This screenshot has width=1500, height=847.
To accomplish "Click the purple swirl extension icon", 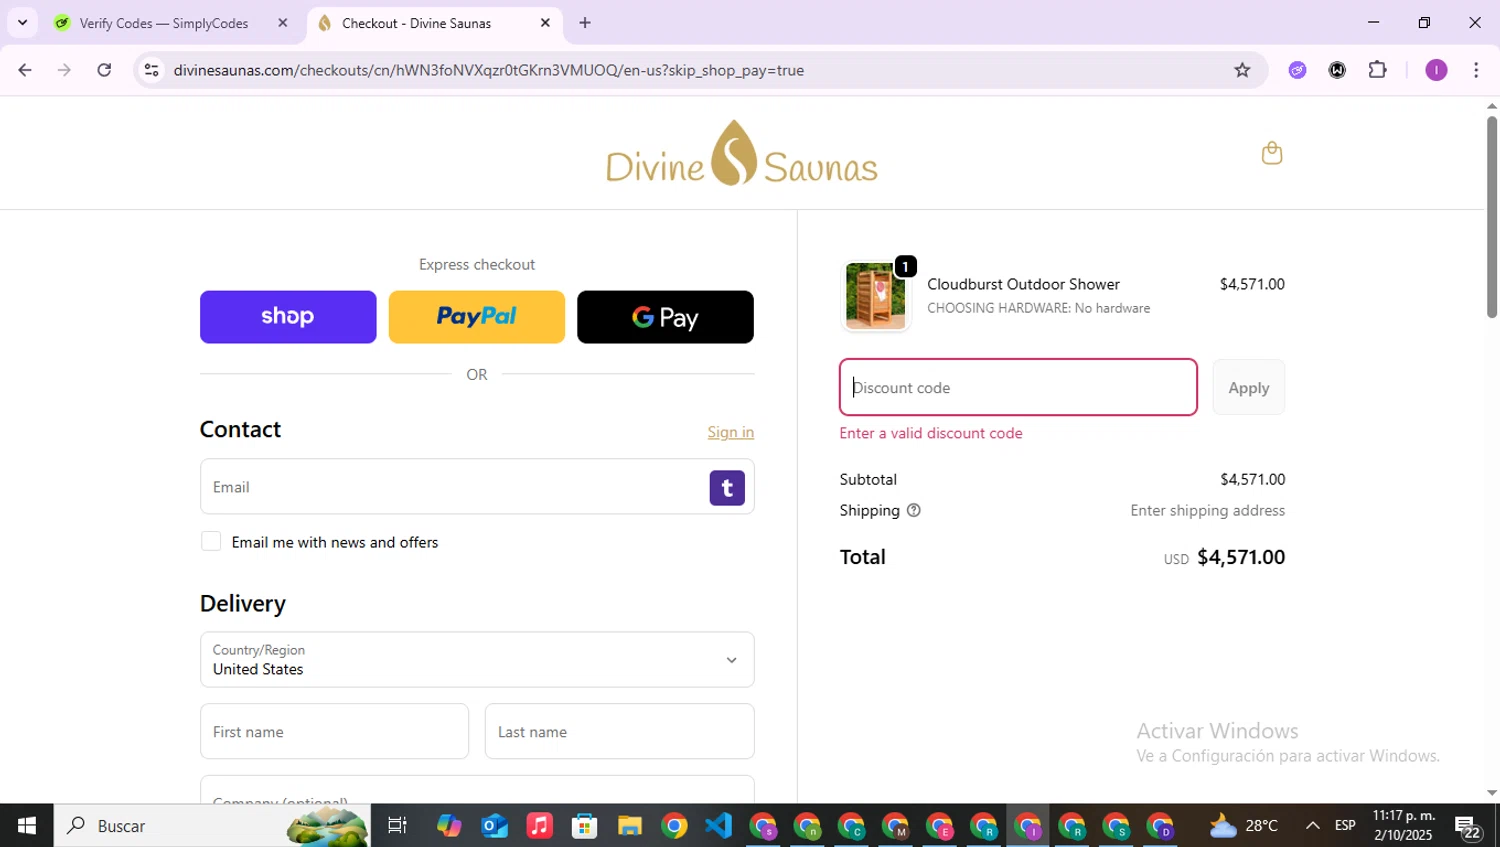I will (1297, 70).
